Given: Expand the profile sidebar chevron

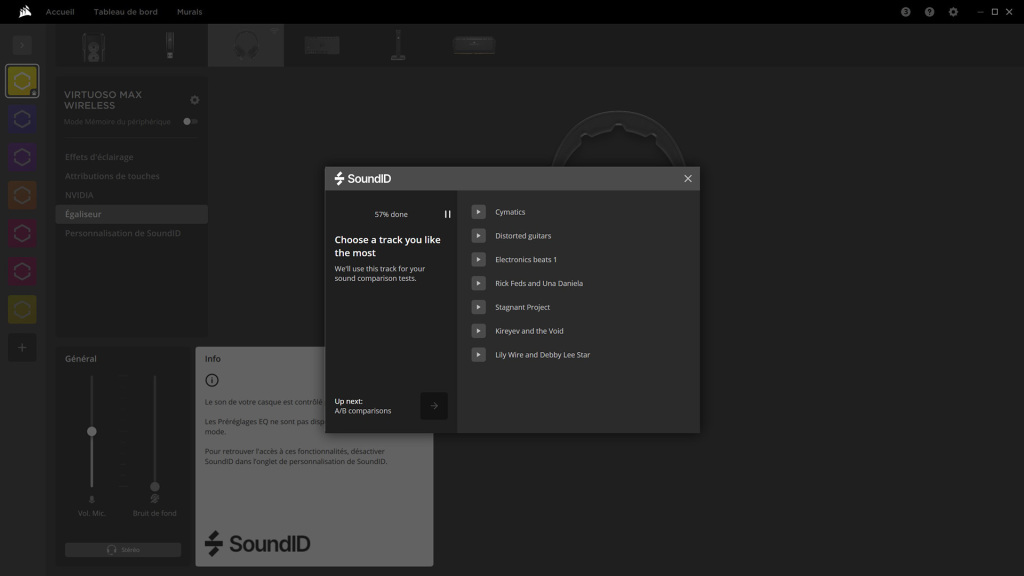Looking at the screenshot, I should tap(22, 45).
